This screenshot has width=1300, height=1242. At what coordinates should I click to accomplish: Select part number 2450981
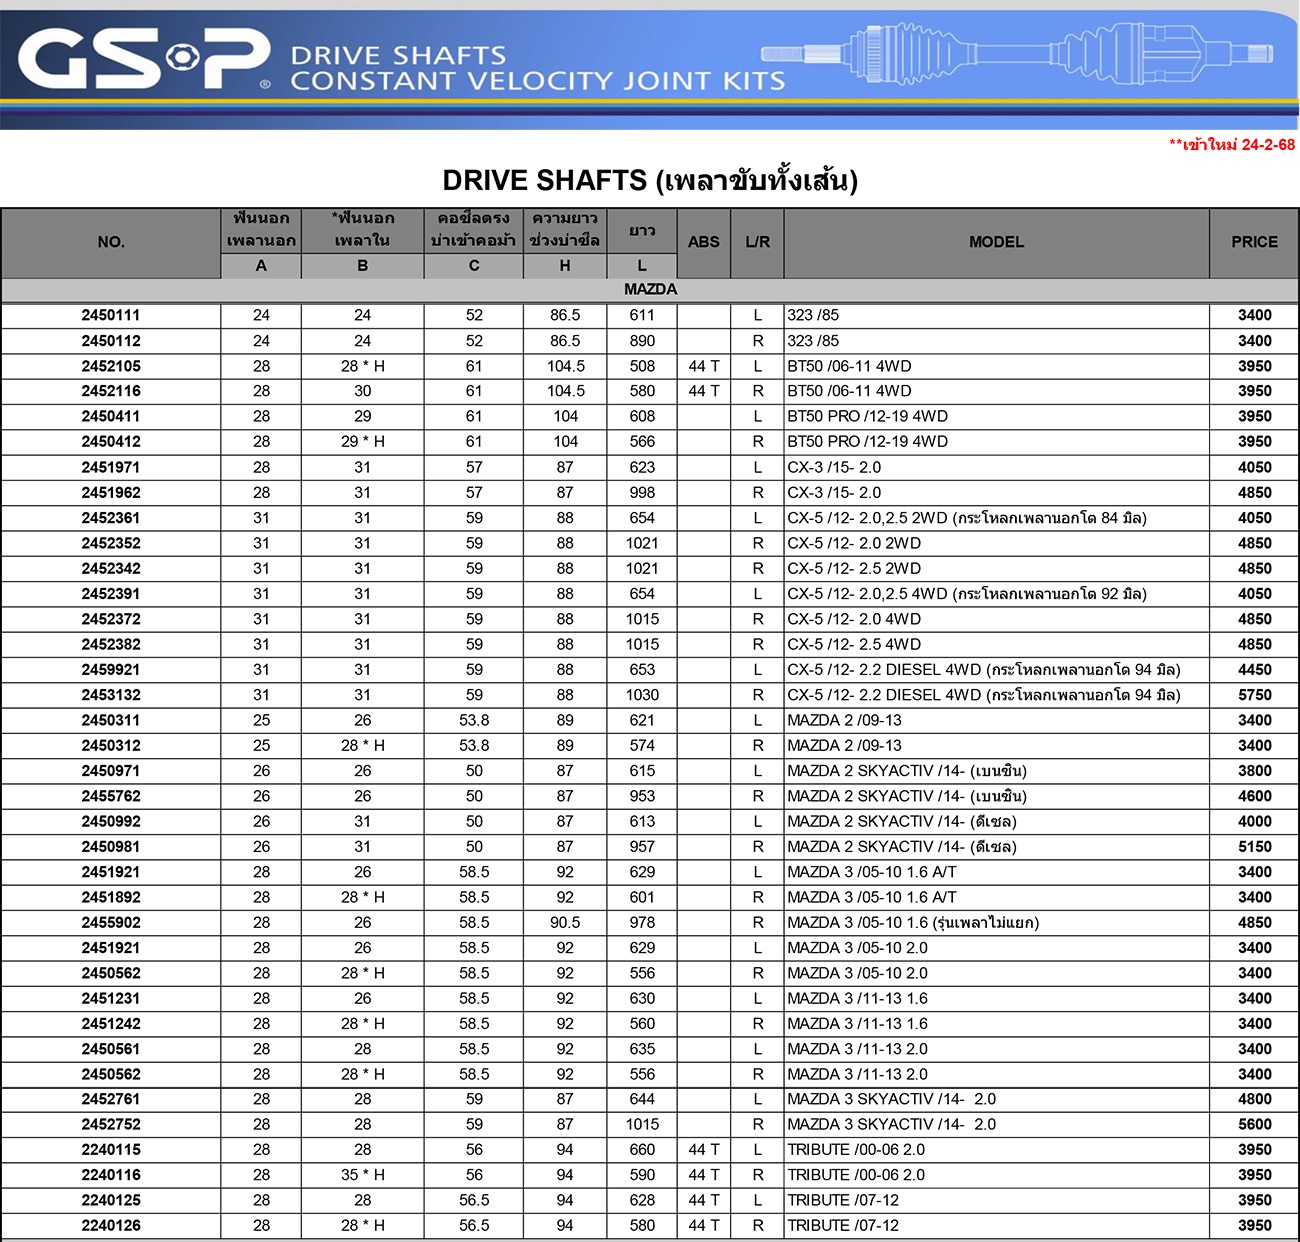click(111, 847)
